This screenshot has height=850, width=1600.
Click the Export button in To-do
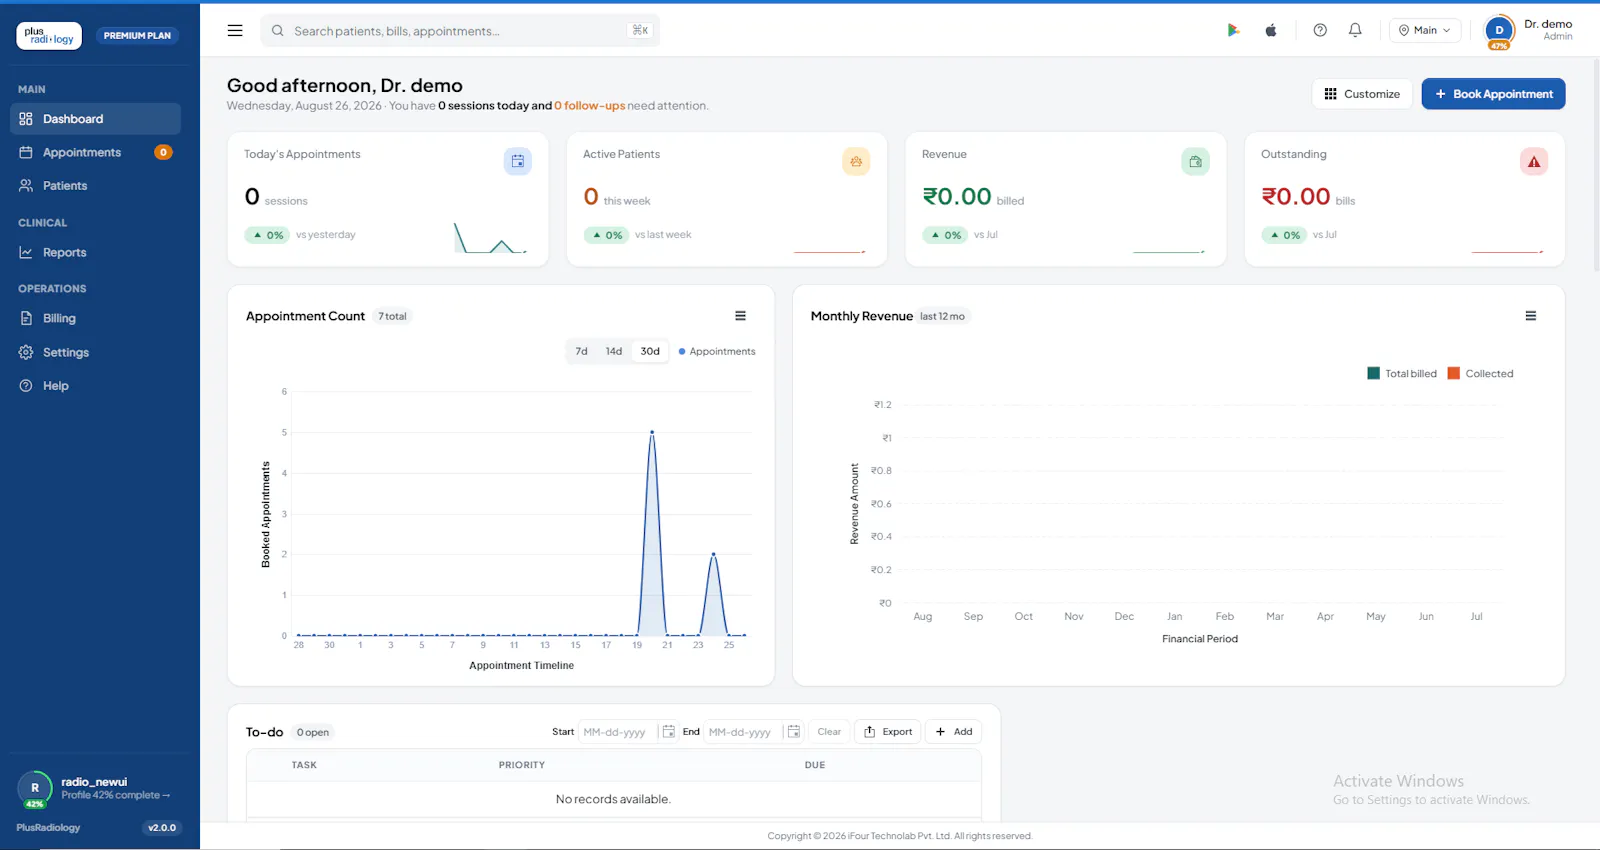(x=888, y=732)
